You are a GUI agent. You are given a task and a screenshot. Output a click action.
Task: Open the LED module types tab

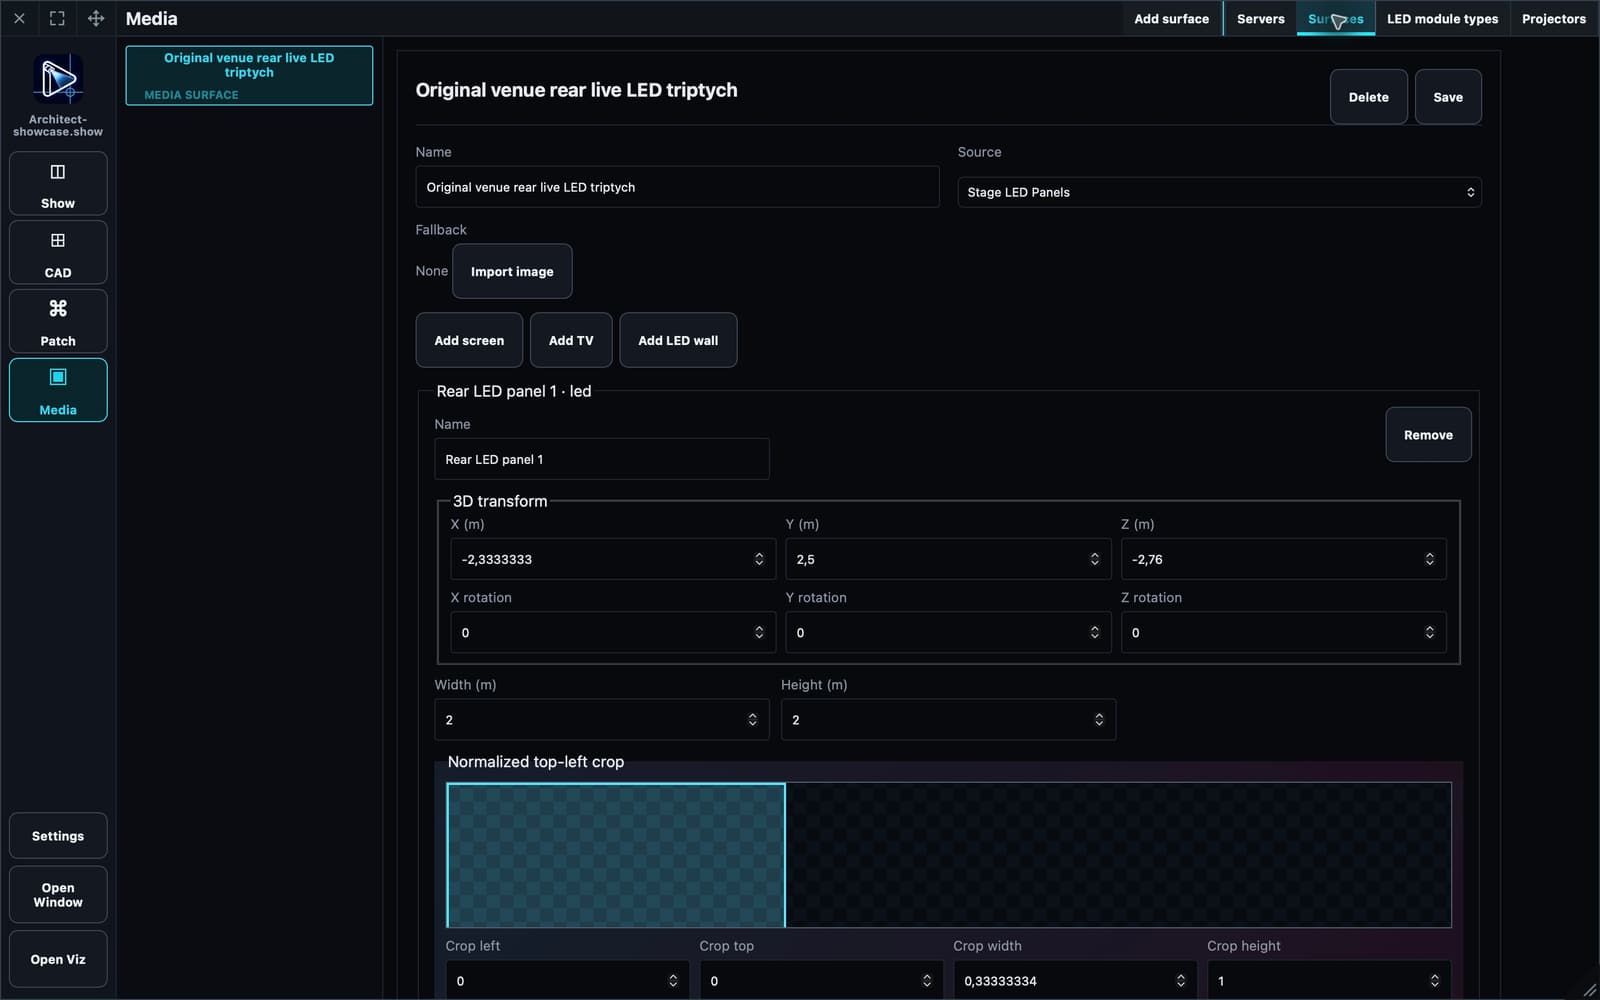(1442, 18)
